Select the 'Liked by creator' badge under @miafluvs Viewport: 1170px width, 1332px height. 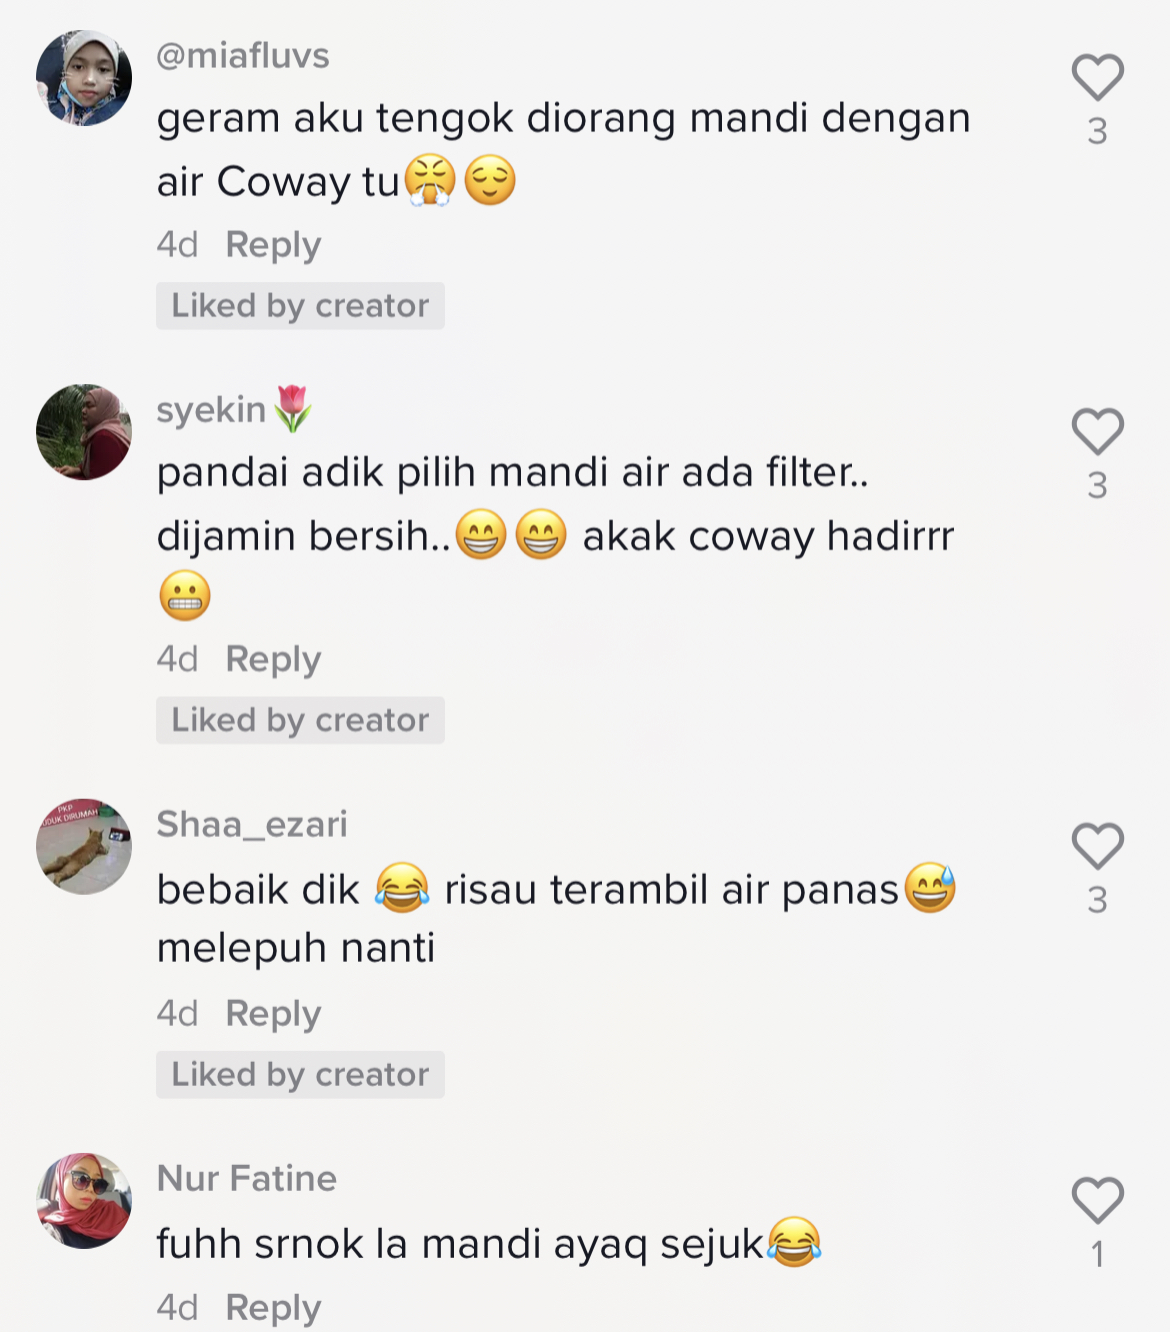300,306
